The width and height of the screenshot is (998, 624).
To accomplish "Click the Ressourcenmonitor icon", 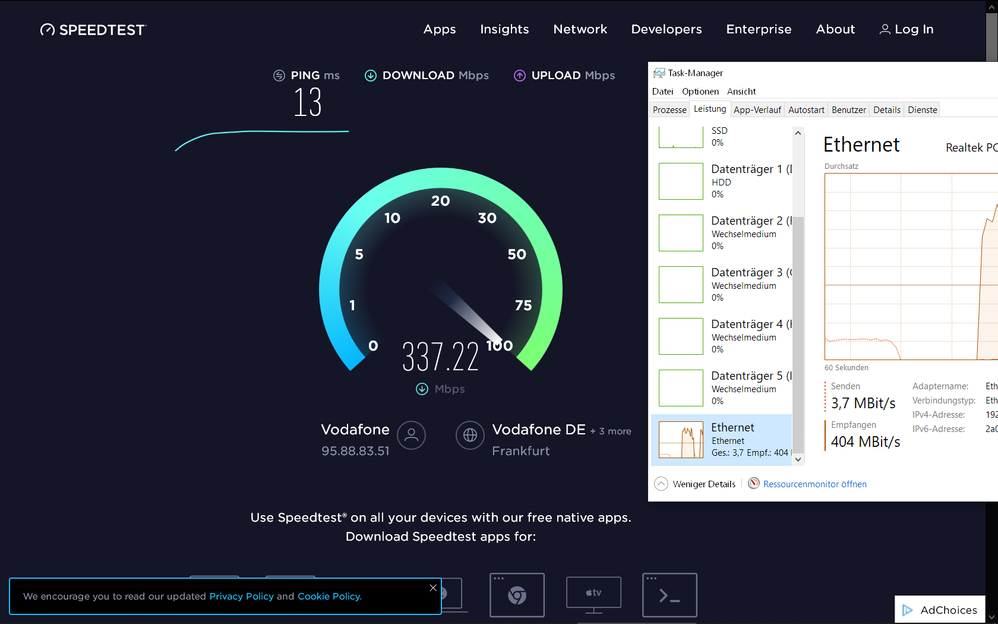I will (x=754, y=483).
